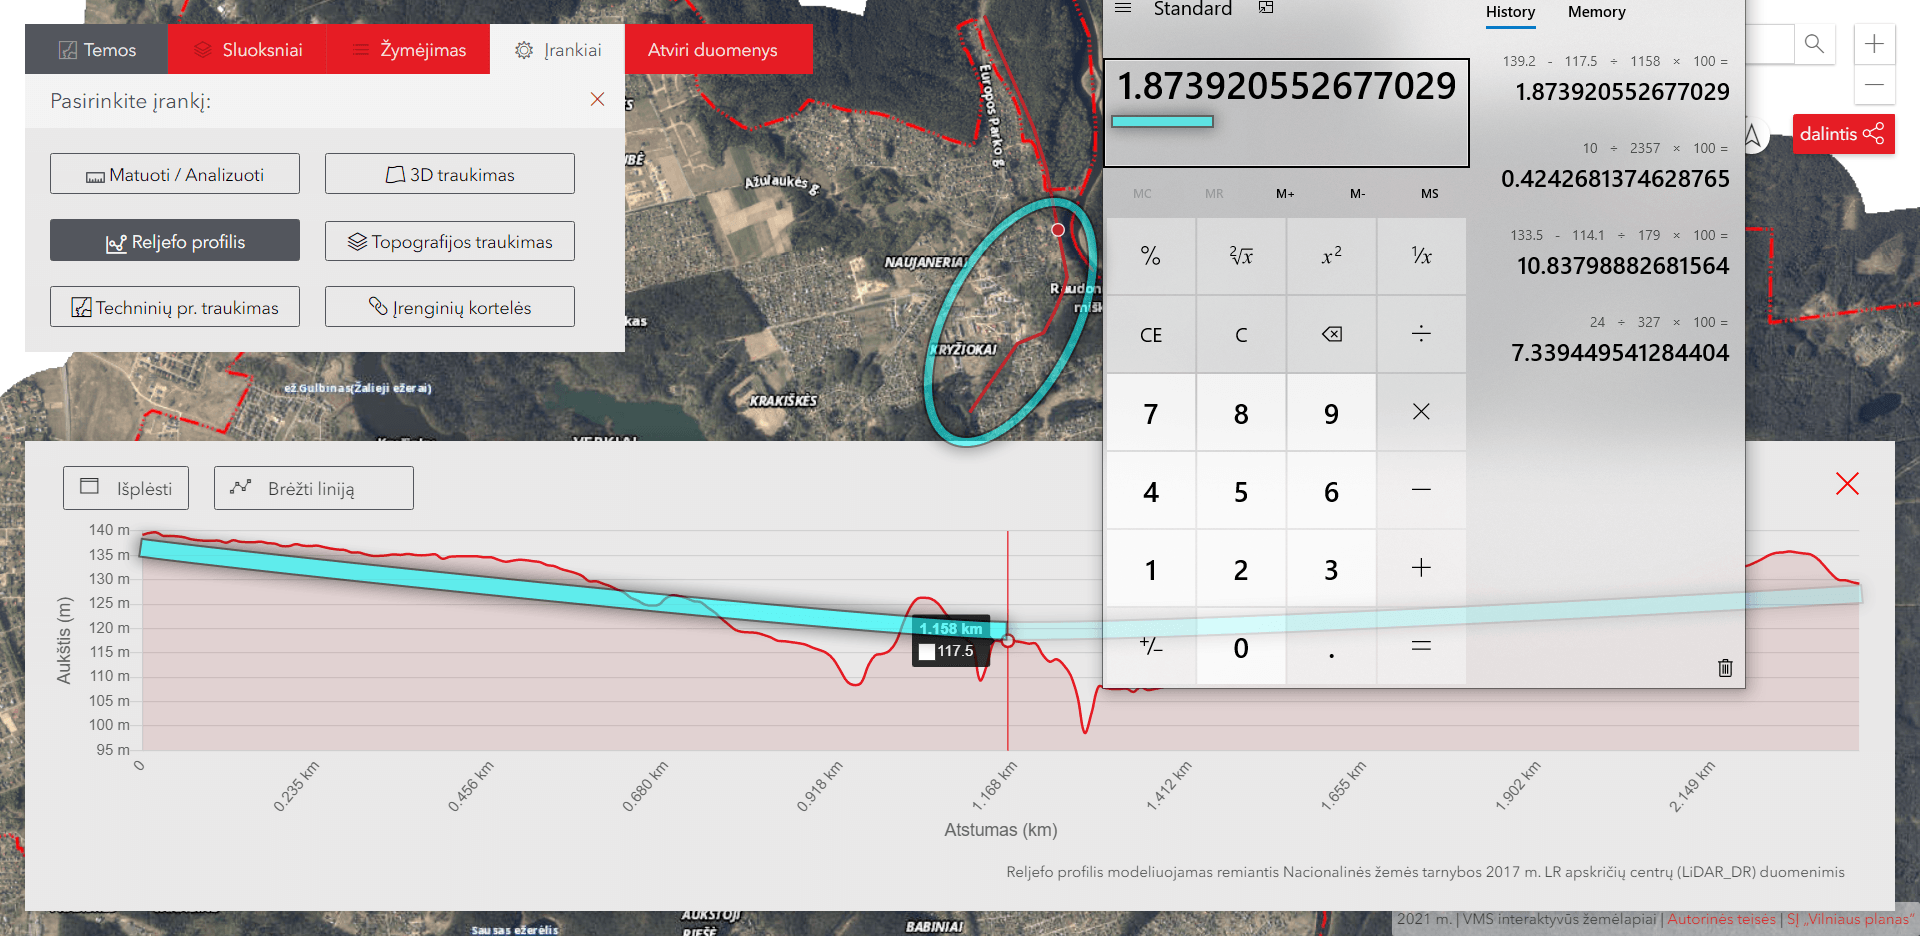Close the tool selection panel
1920x936 pixels.
pos(597,99)
